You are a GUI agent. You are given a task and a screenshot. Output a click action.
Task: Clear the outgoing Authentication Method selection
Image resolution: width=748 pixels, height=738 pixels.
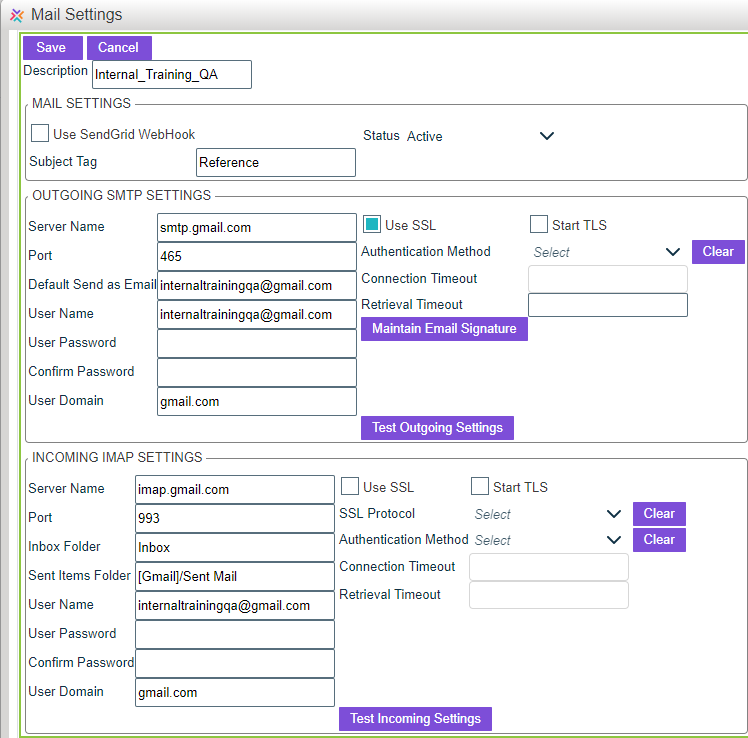(x=718, y=252)
